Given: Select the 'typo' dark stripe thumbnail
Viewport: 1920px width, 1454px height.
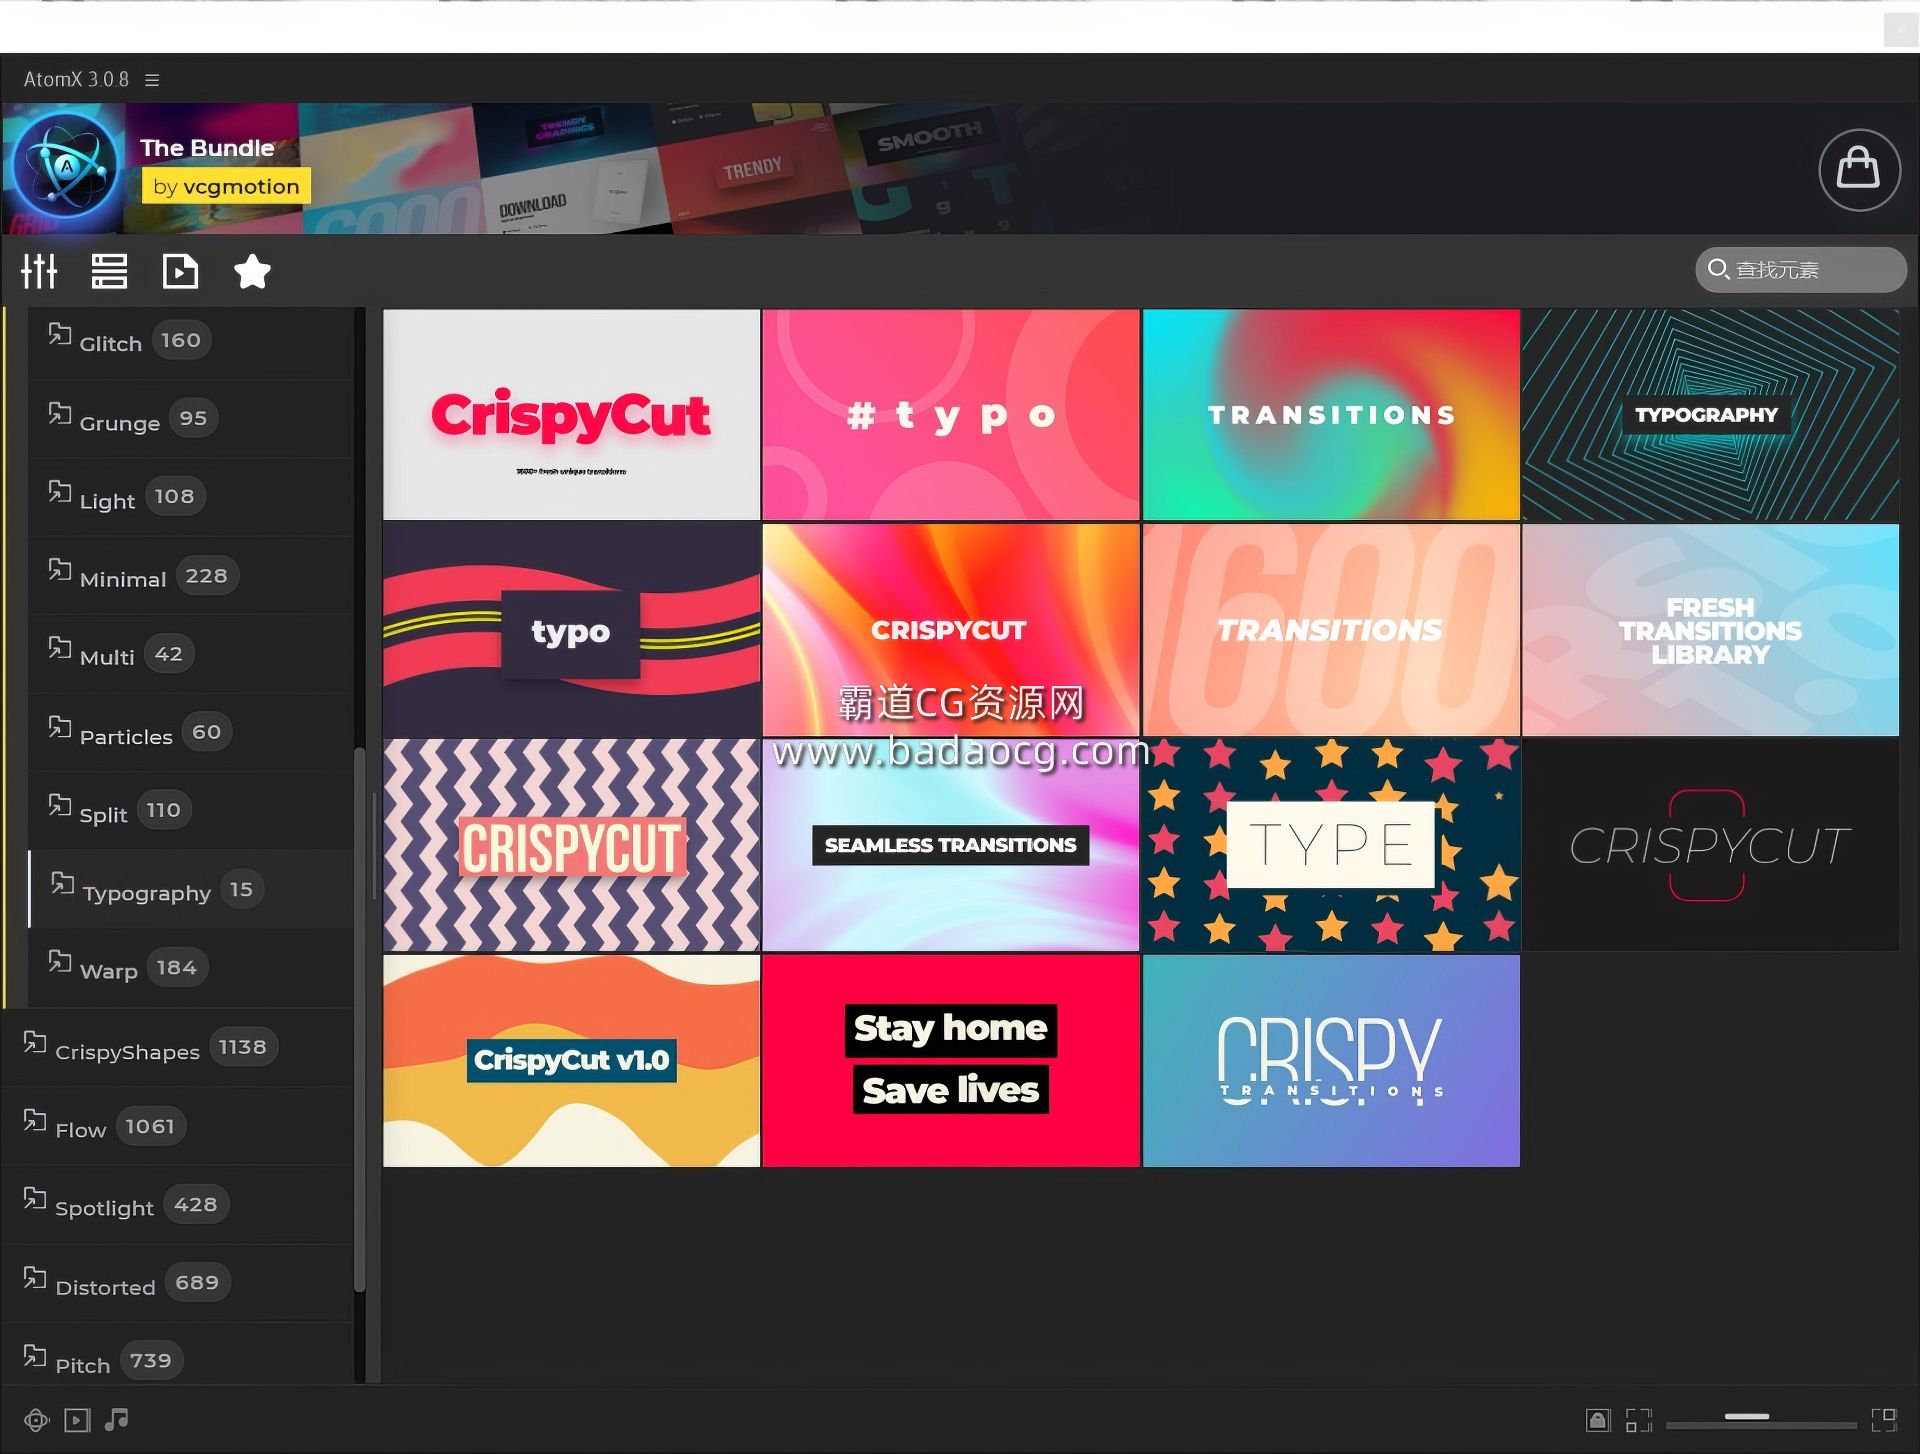Looking at the screenshot, I should click(571, 630).
